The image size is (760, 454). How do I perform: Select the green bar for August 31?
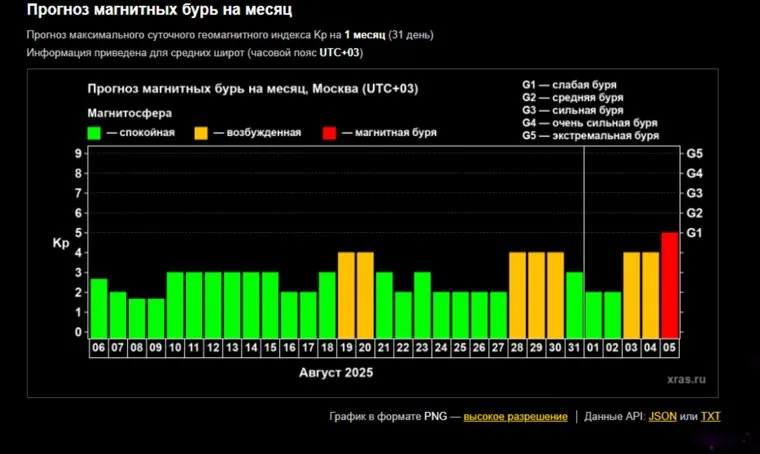coord(574,305)
